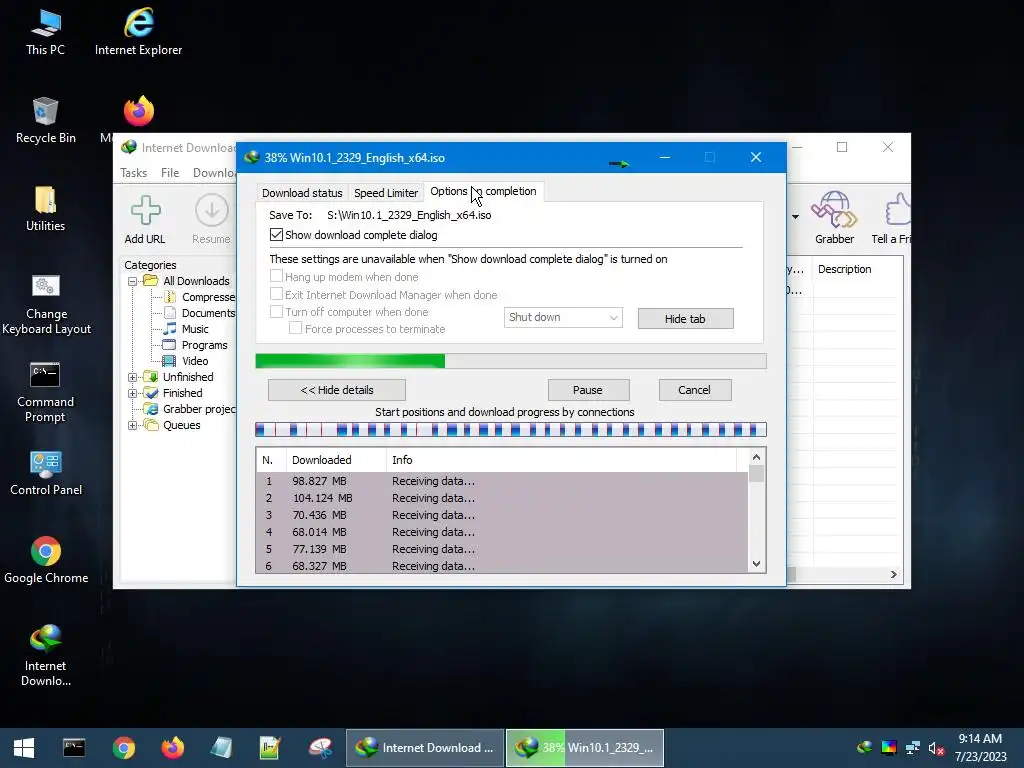The image size is (1024, 768).
Task: Open the Recycle Bin icon
Action: pyautogui.click(x=45, y=120)
